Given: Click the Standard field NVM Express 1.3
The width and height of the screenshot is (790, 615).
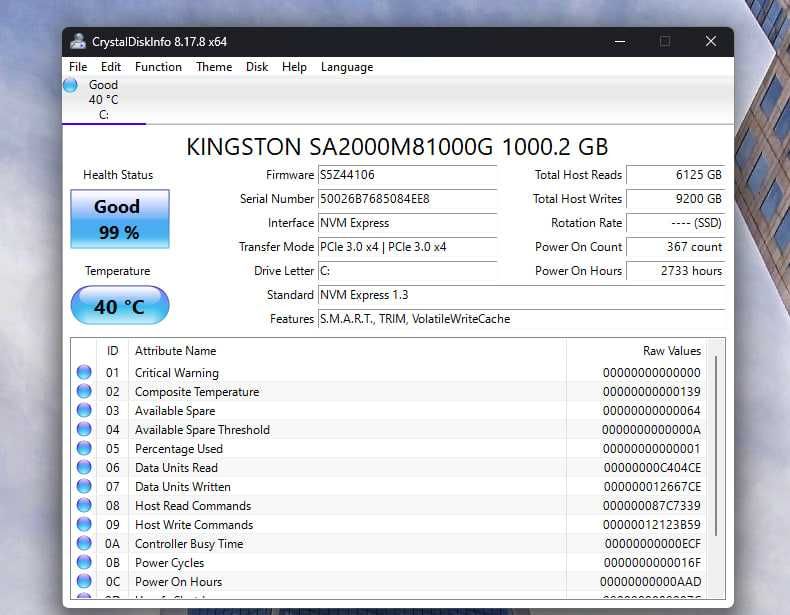Looking at the screenshot, I should [522, 295].
